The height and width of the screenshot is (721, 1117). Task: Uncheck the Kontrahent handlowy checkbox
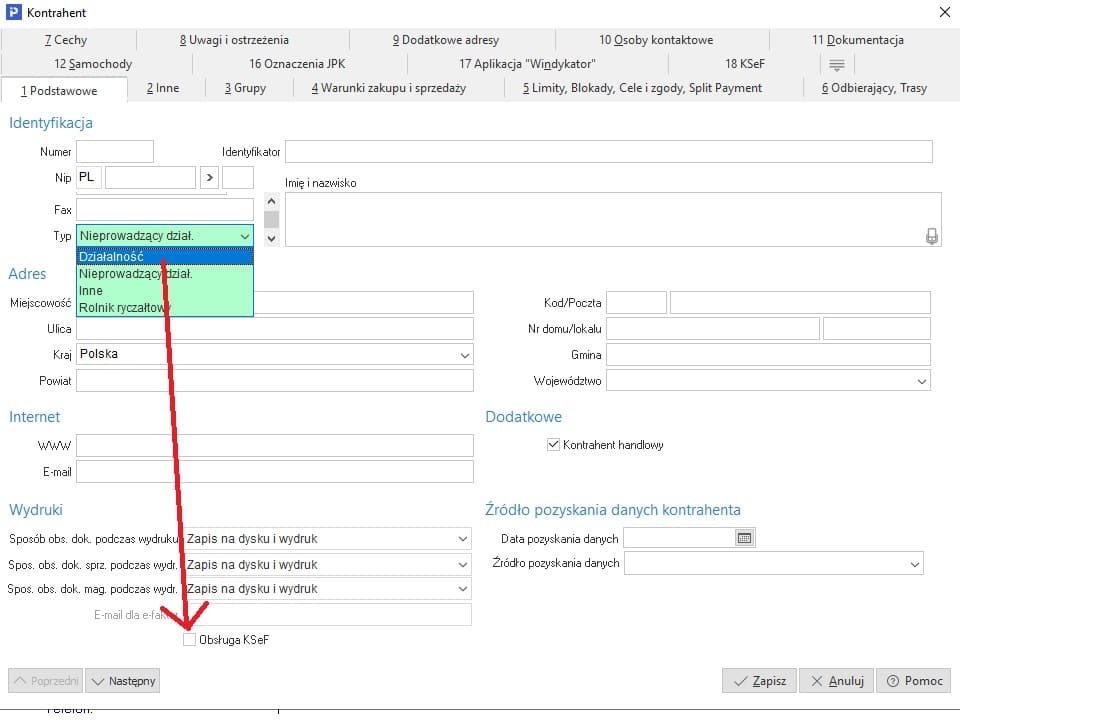[x=553, y=445]
